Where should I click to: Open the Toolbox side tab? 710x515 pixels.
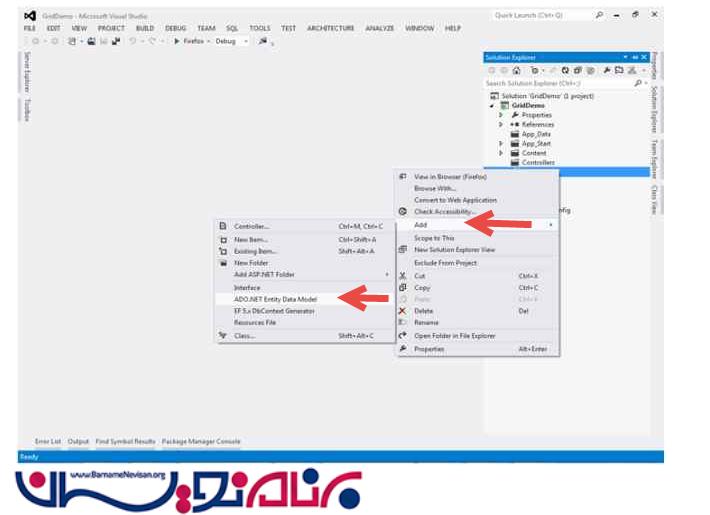[x=27, y=110]
